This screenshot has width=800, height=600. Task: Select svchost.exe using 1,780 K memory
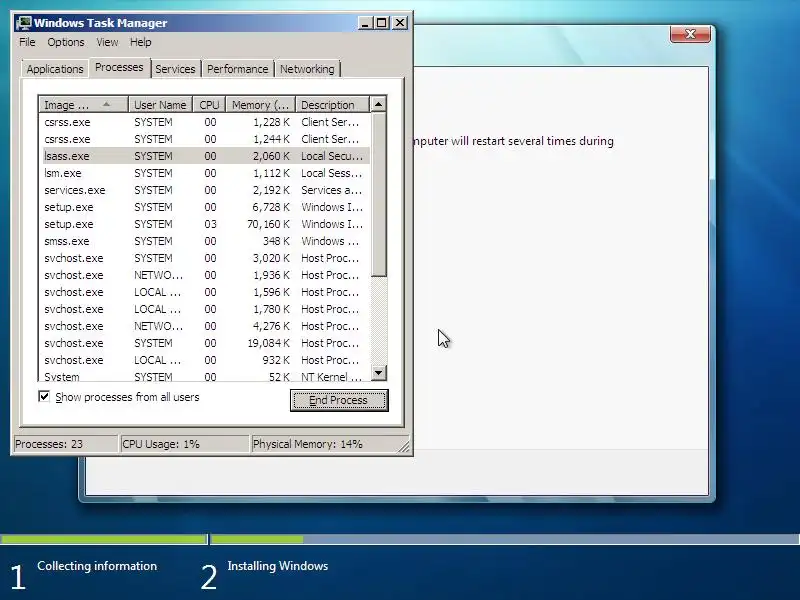[205, 309]
